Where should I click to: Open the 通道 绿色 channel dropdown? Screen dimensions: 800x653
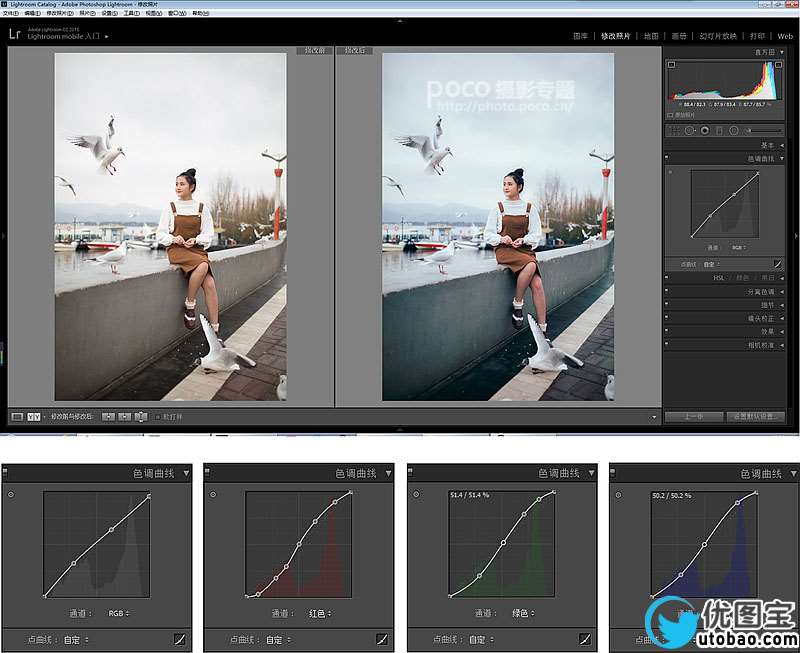click(x=523, y=613)
